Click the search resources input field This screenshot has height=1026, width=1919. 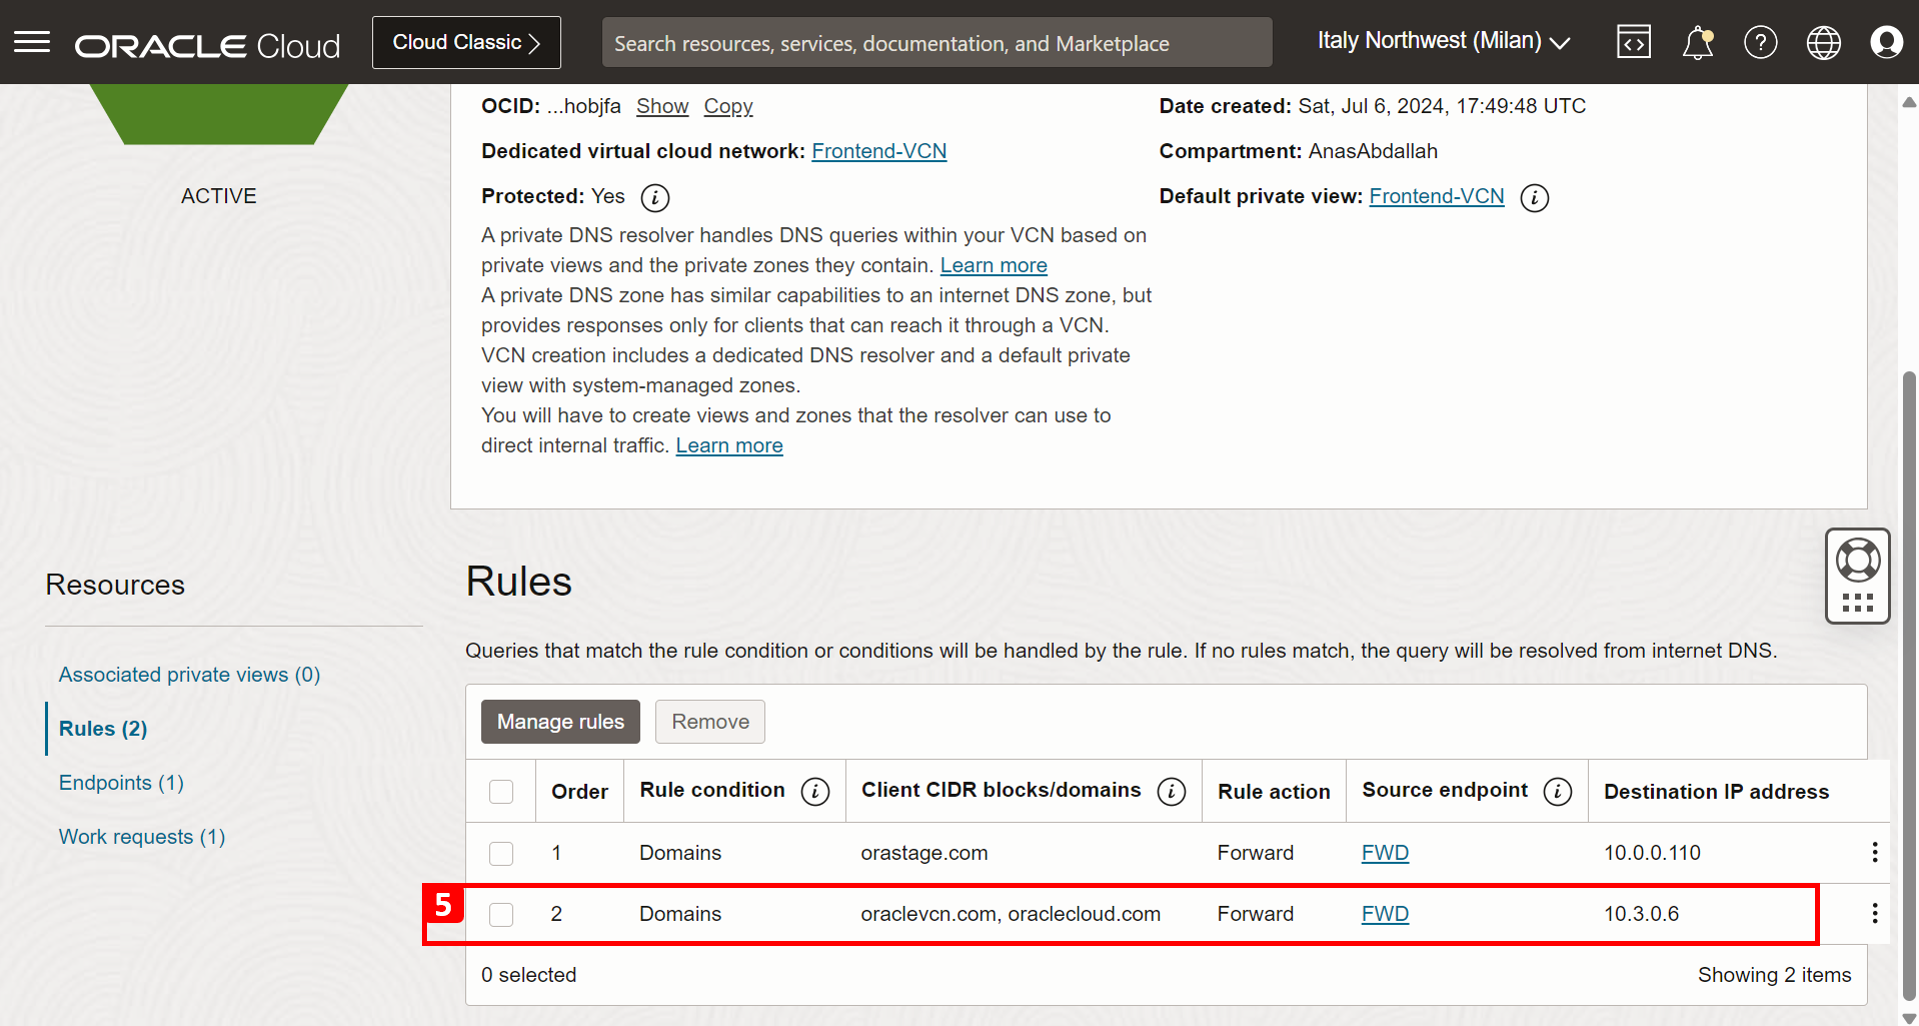click(x=937, y=43)
